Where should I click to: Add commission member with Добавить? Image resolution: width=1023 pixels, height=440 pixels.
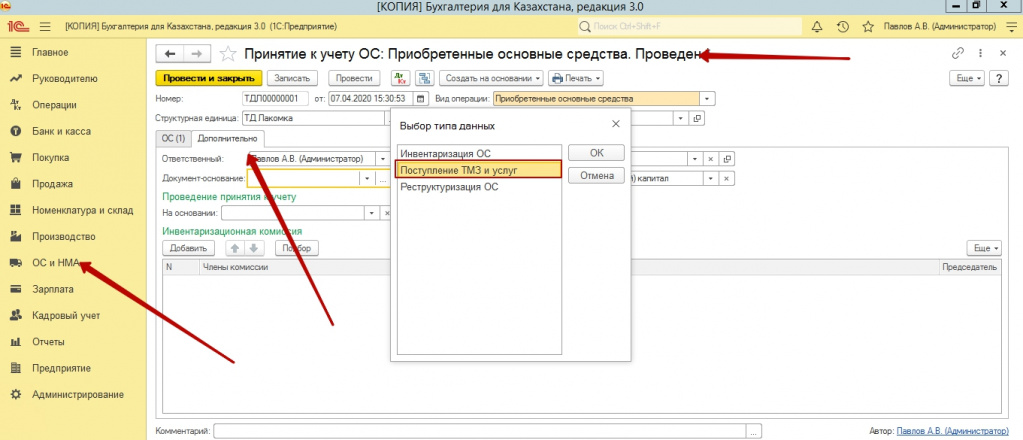(188, 248)
